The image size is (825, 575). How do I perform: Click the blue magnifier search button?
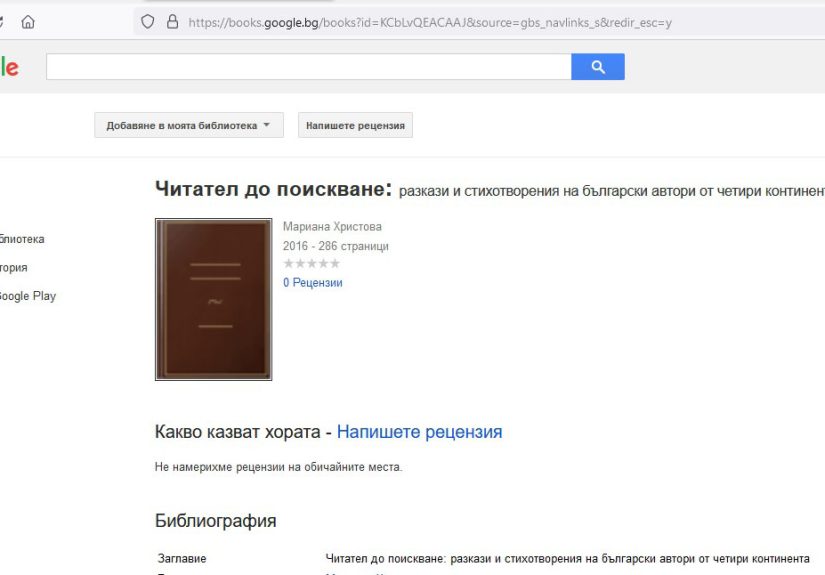tap(598, 67)
